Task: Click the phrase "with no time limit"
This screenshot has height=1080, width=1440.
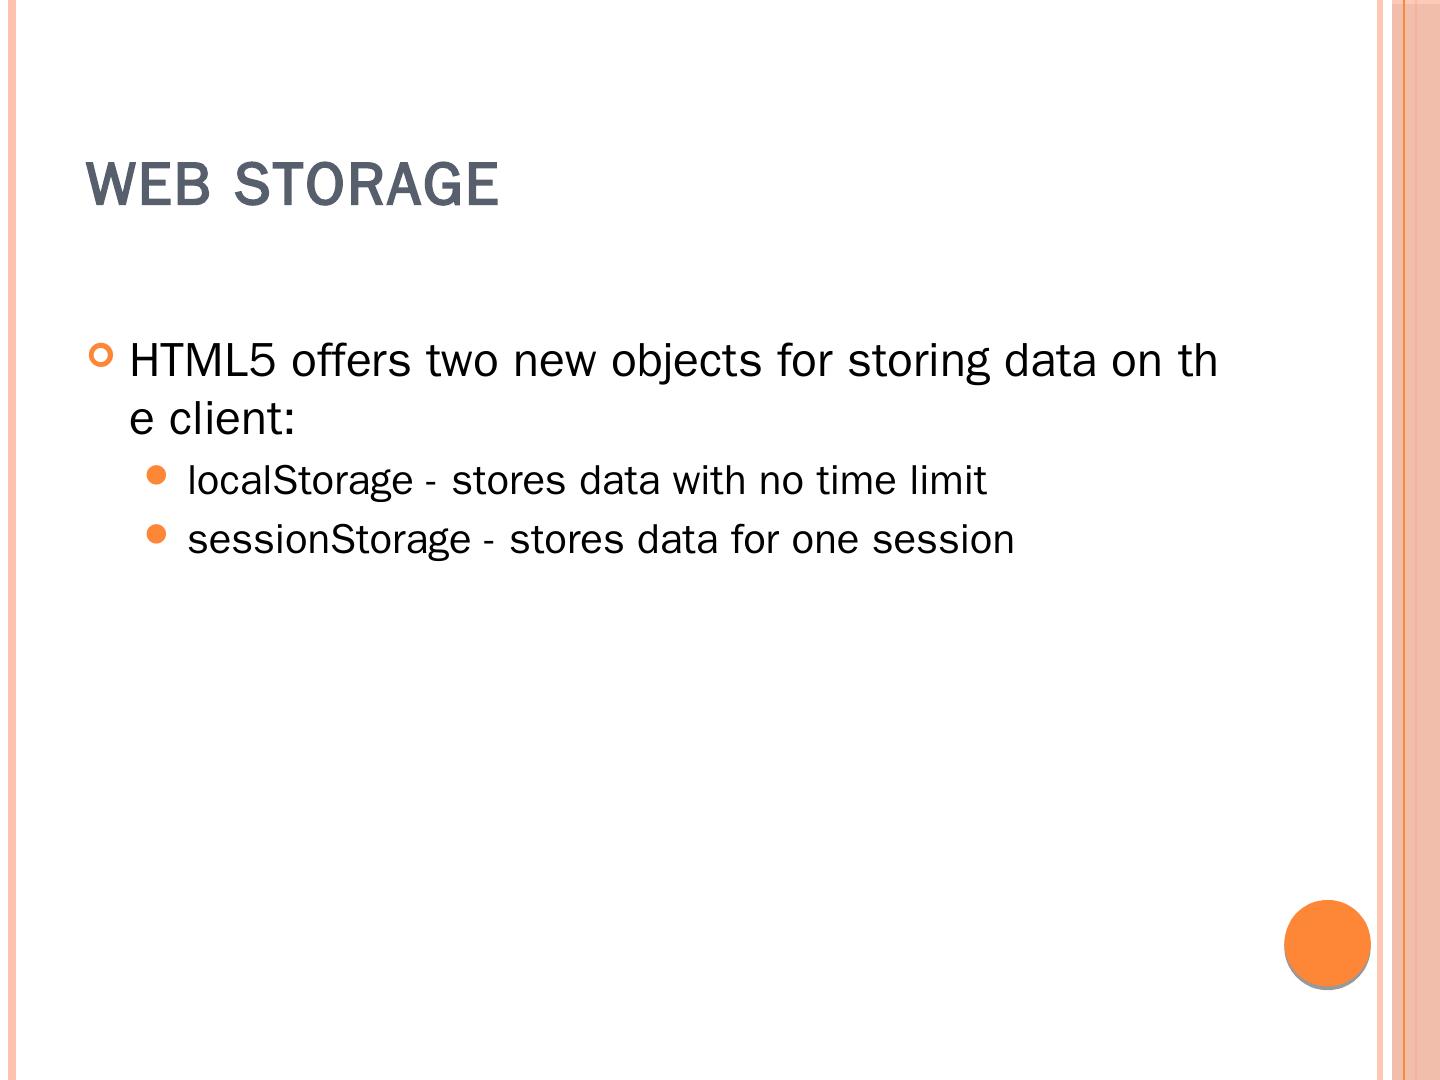Action: [829, 481]
